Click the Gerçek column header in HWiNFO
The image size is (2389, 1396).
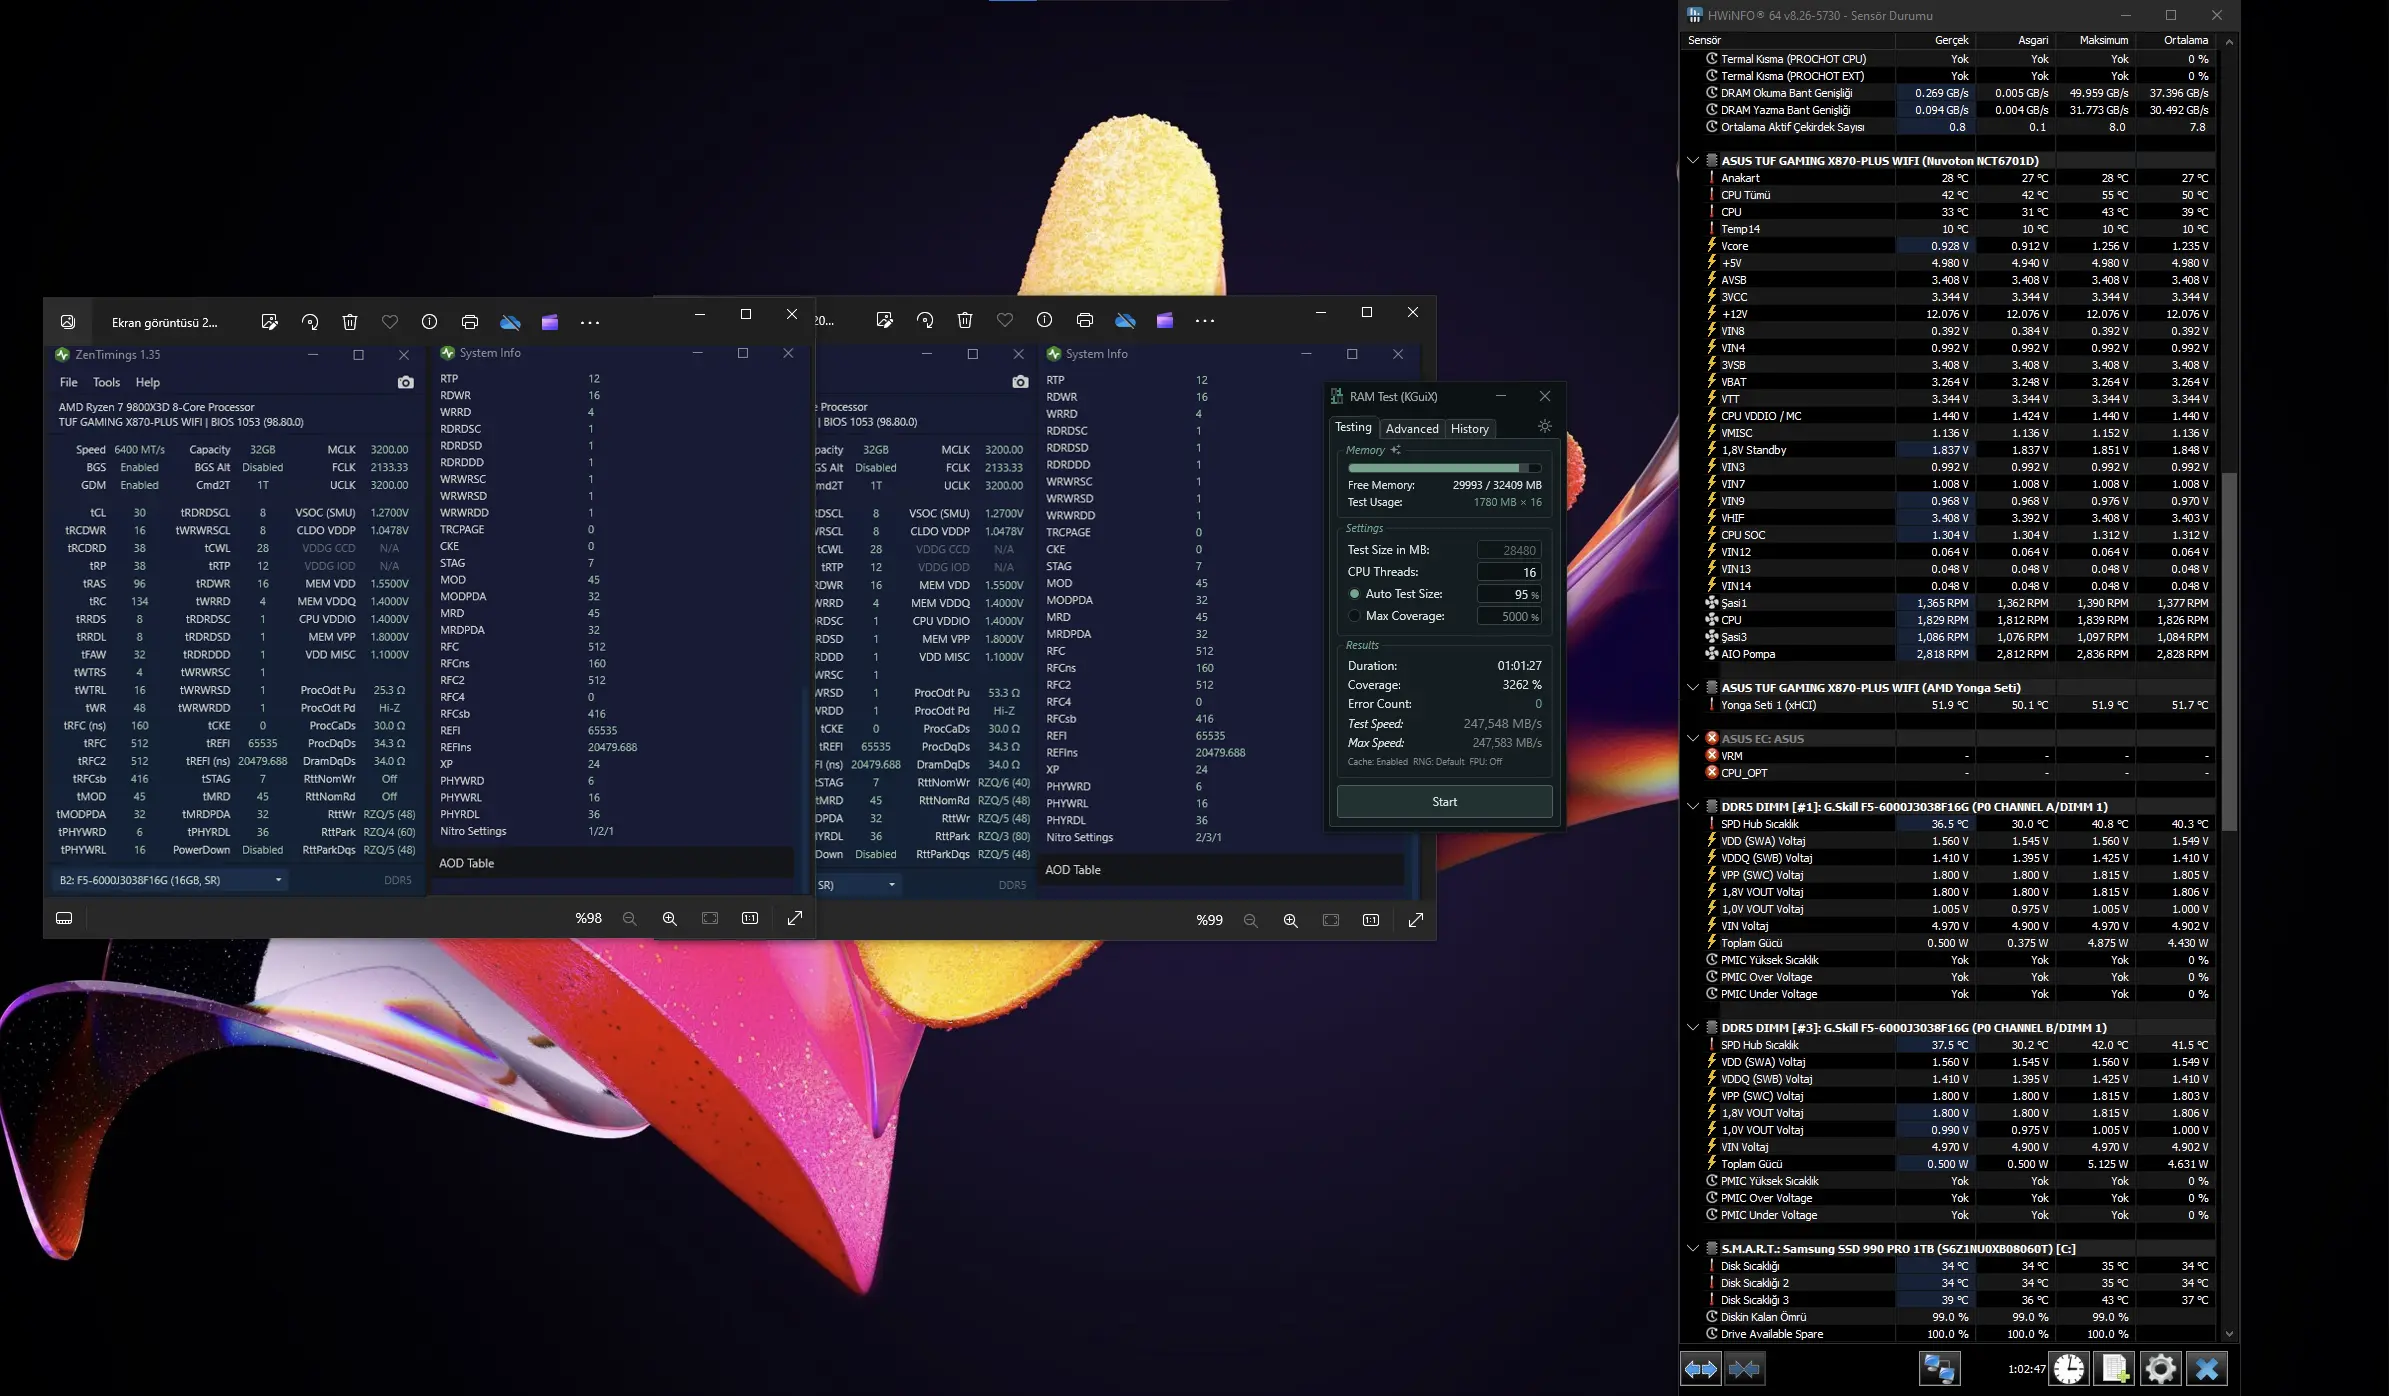pyautogui.click(x=1935, y=40)
